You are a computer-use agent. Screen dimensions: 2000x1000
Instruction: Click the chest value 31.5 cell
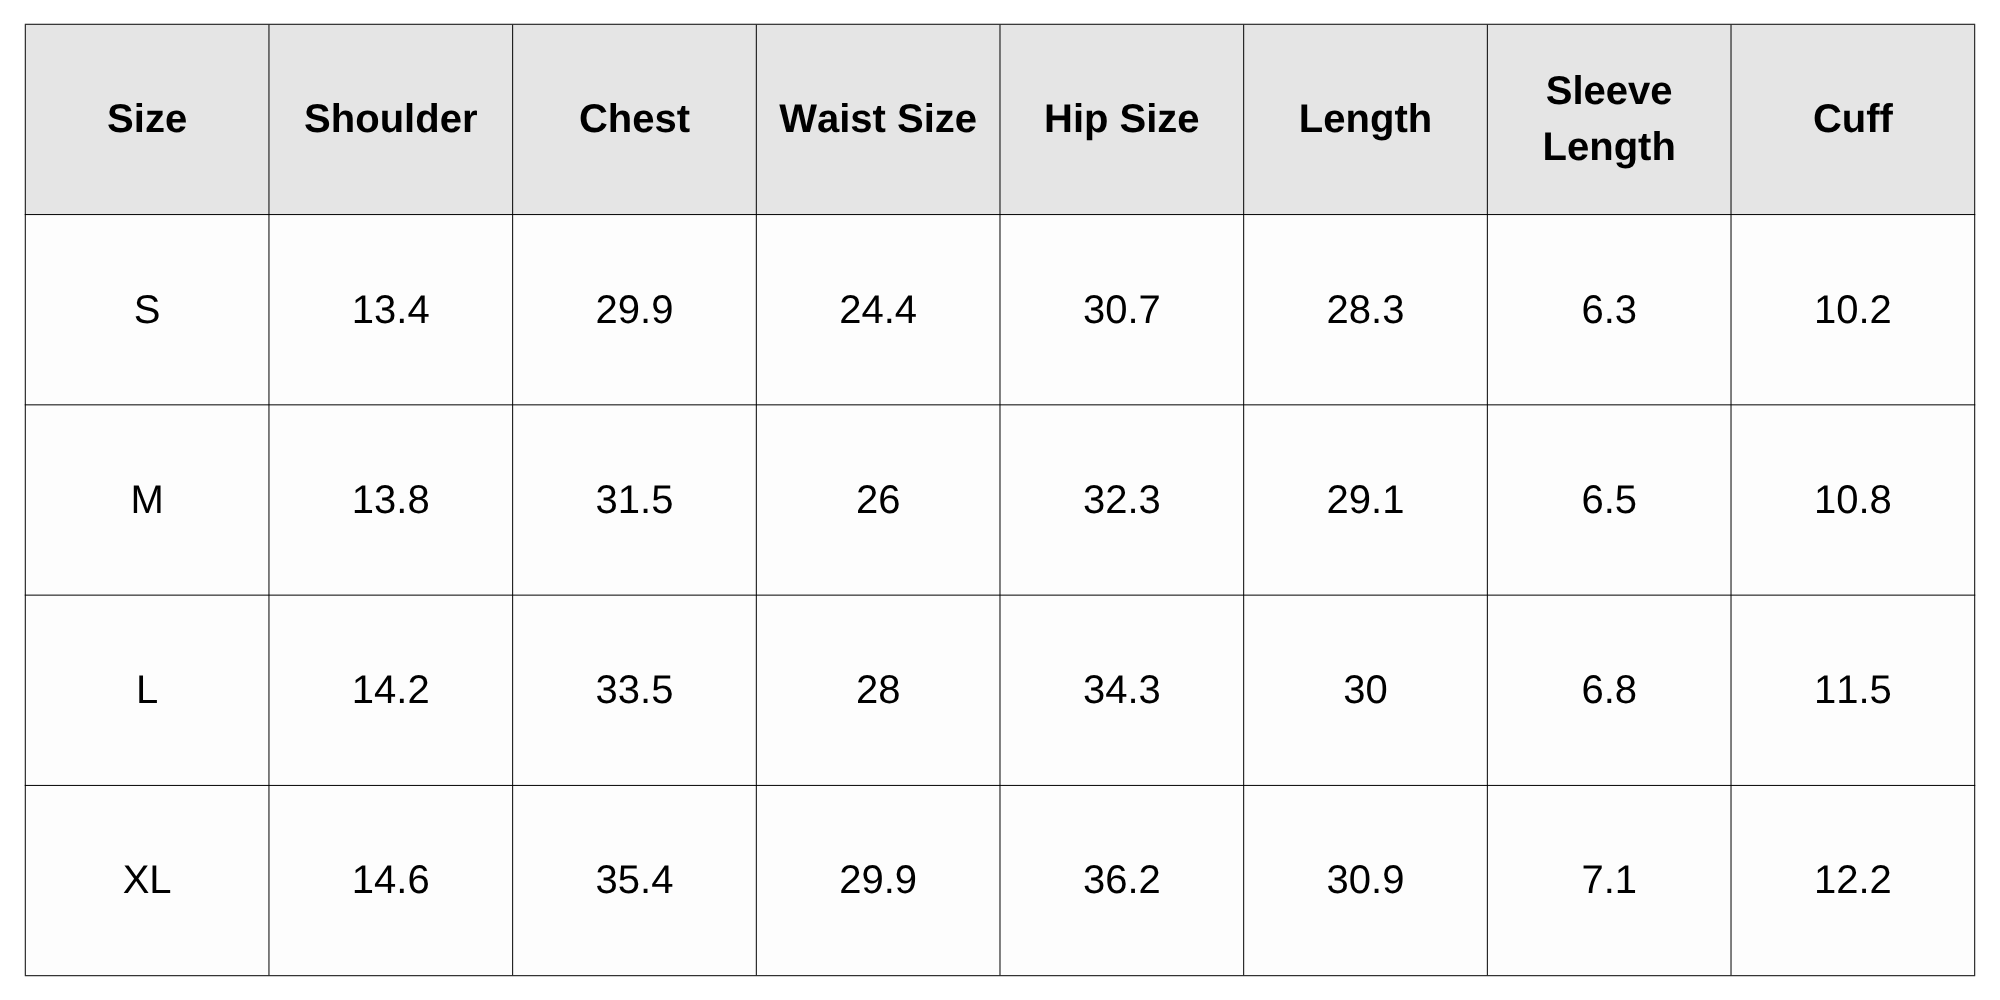[x=634, y=500]
